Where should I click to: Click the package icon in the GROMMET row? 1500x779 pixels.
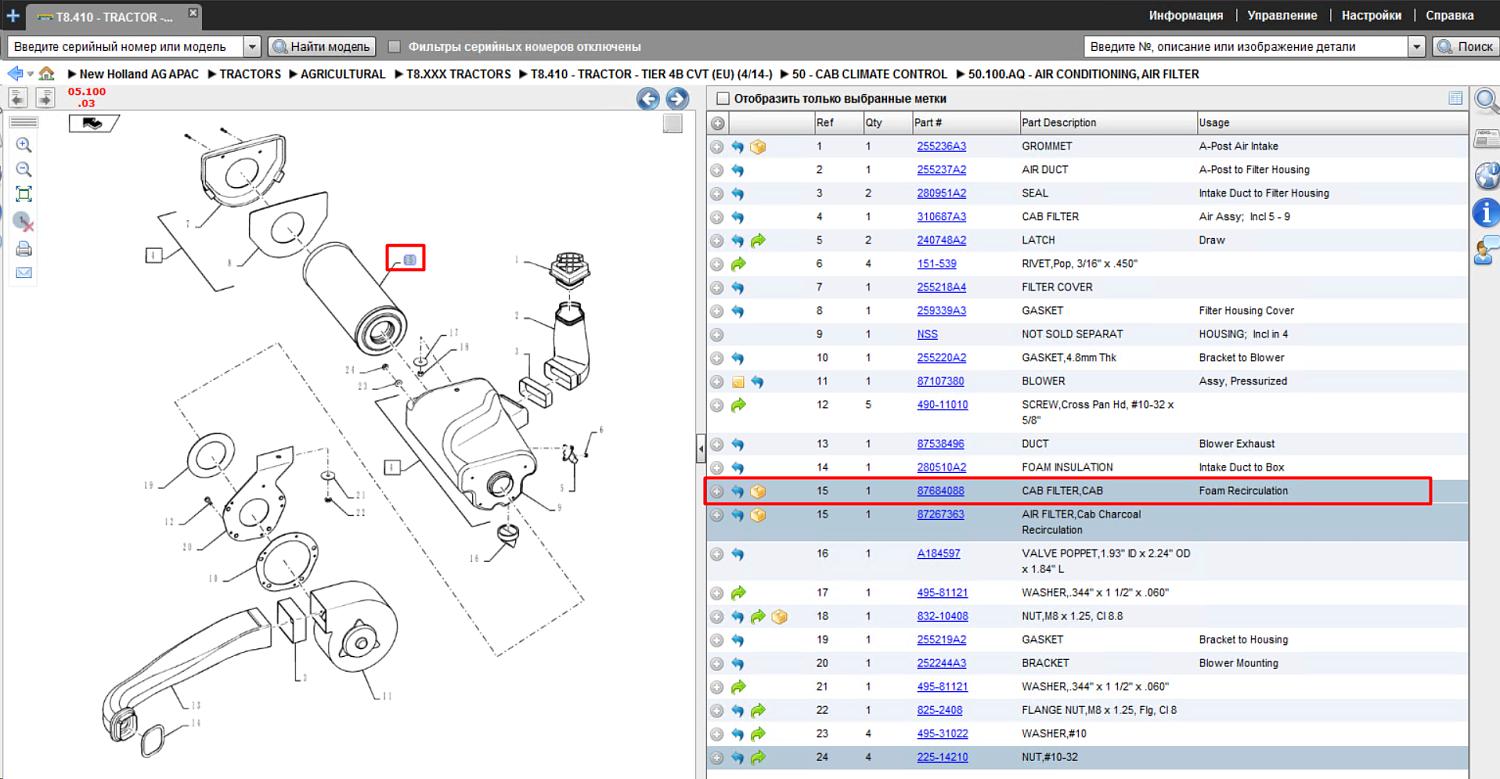click(x=758, y=147)
